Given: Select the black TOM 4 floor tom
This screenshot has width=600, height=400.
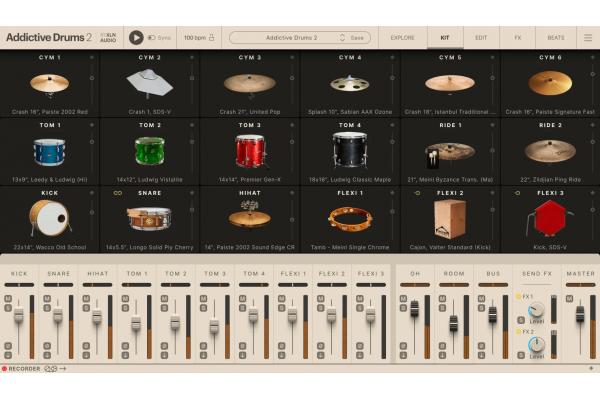Looking at the screenshot, I should 350,150.
